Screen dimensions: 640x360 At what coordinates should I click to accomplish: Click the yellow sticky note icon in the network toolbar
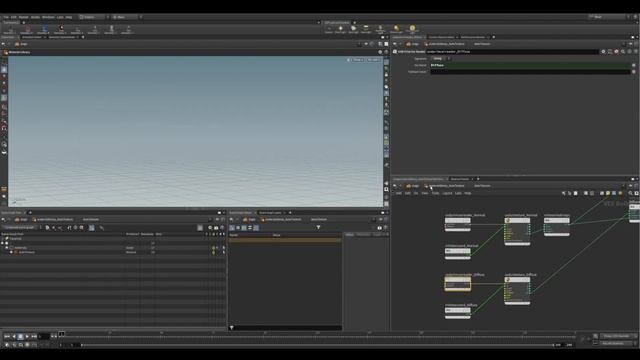click(x=608, y=193)
